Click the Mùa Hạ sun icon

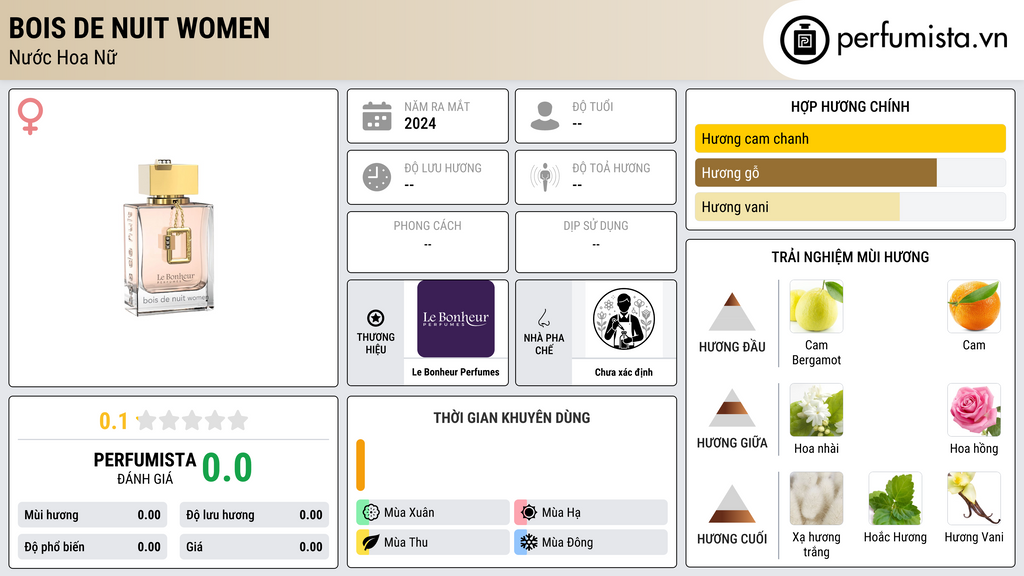(x=528, y=512)
